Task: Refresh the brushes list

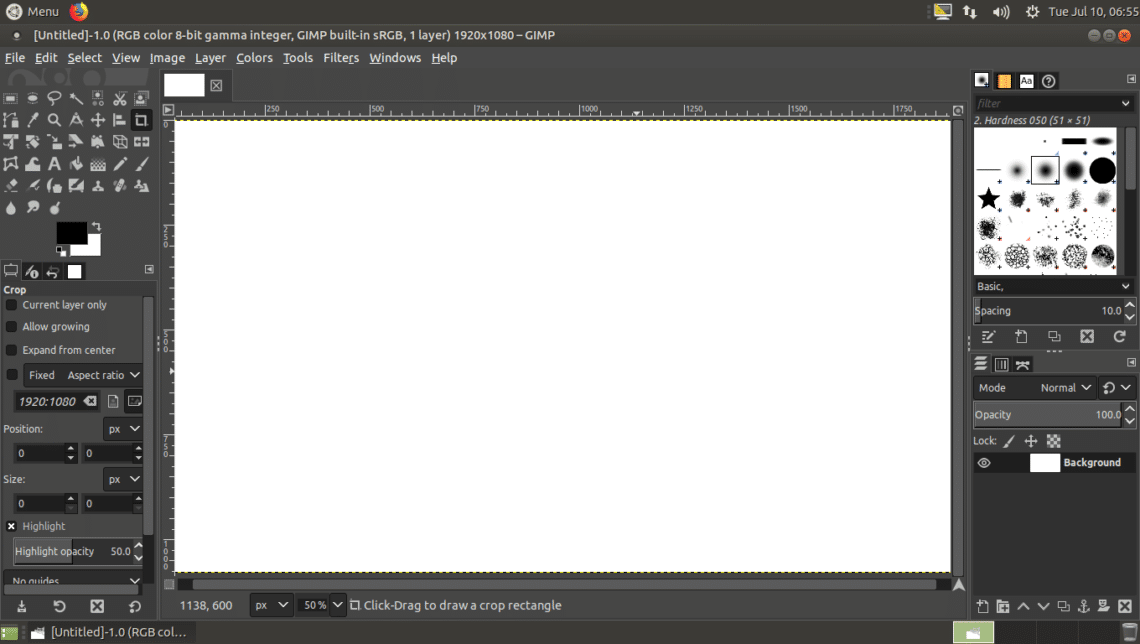Action: tap(1120, 337)
